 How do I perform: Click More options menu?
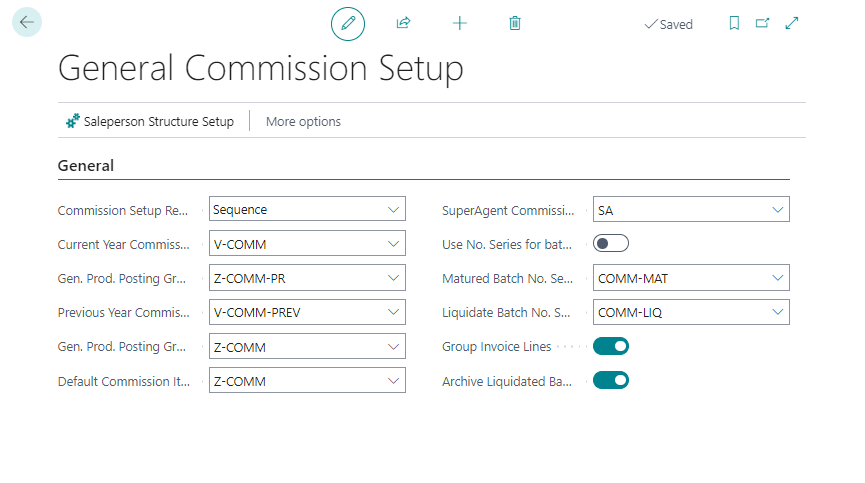tap(303, 121)
